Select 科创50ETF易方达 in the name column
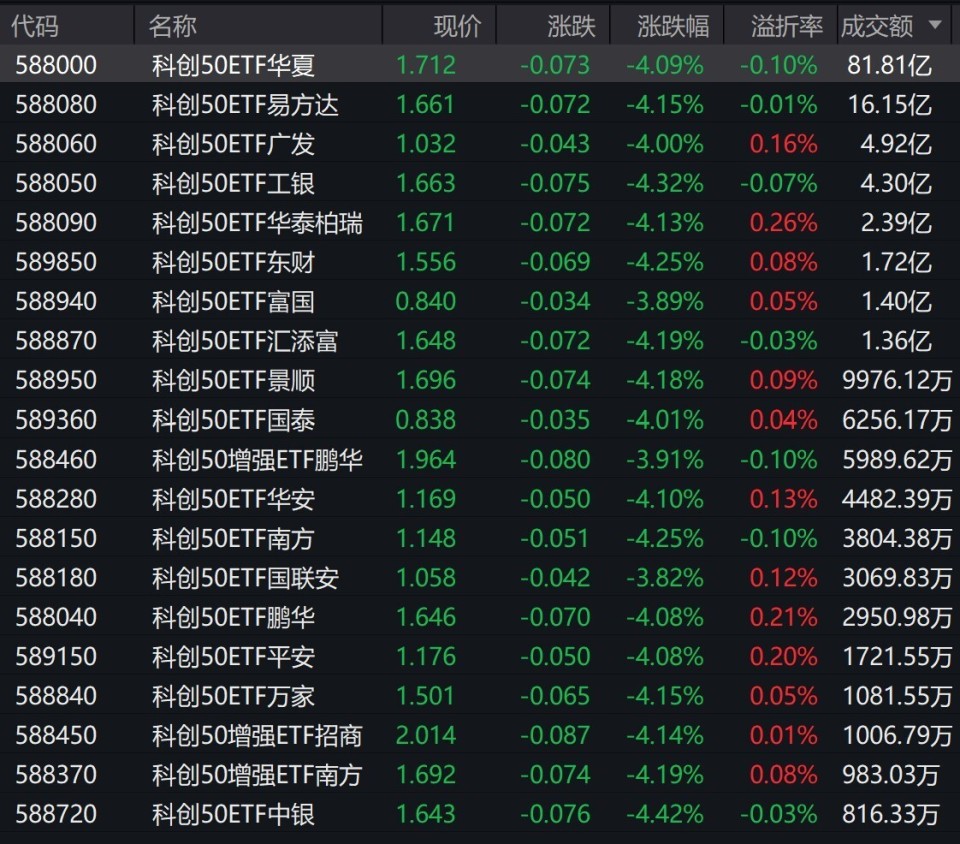 tap(246, 105)
